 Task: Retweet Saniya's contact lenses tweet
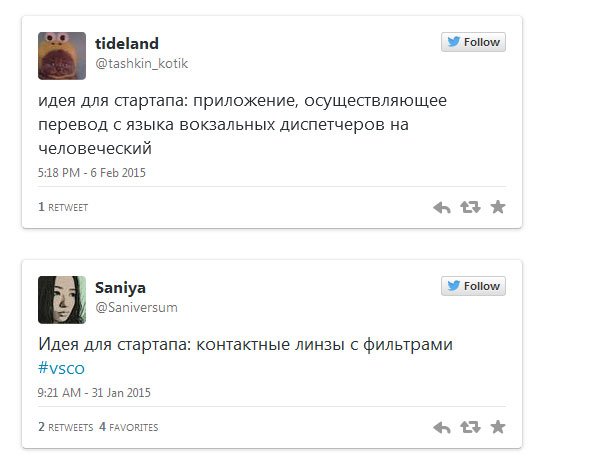click(x=470, y=427)
